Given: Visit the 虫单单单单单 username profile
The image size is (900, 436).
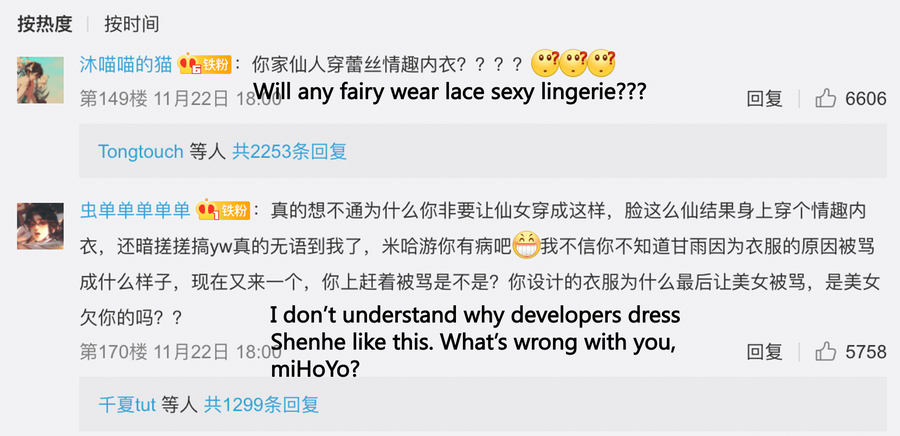Looking at the screenshot, I should tap(135, 210).
